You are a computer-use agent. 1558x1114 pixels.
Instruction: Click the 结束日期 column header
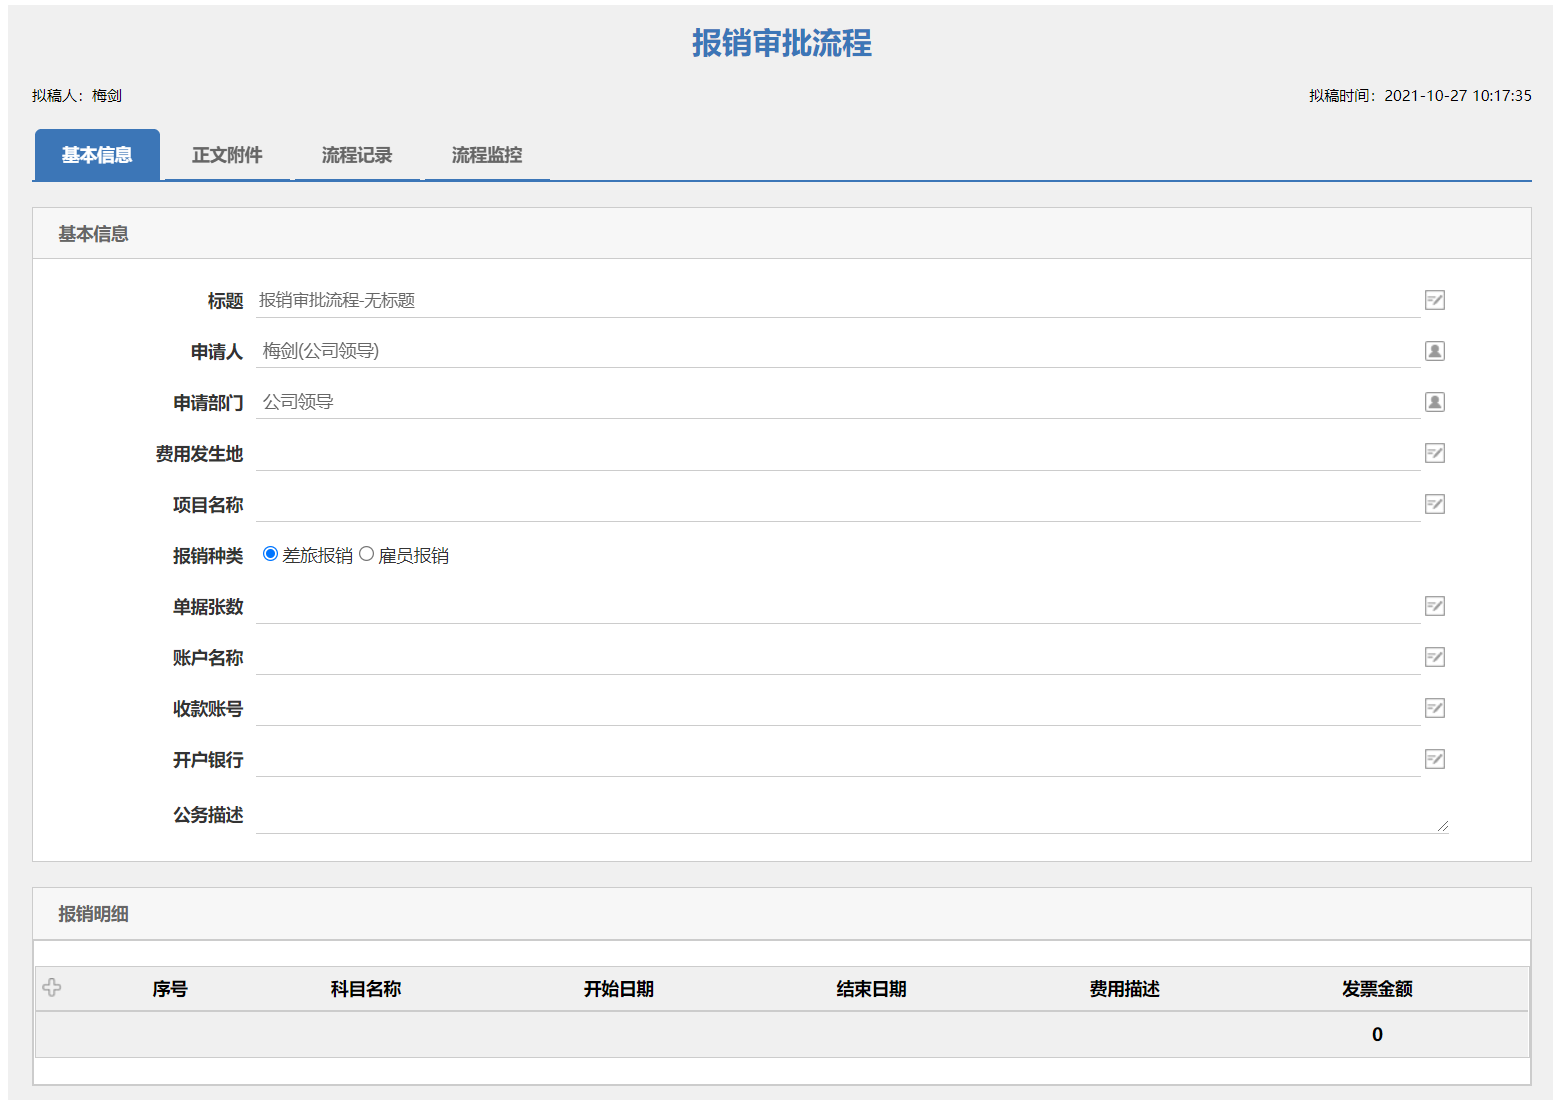(x=872, y=989)
